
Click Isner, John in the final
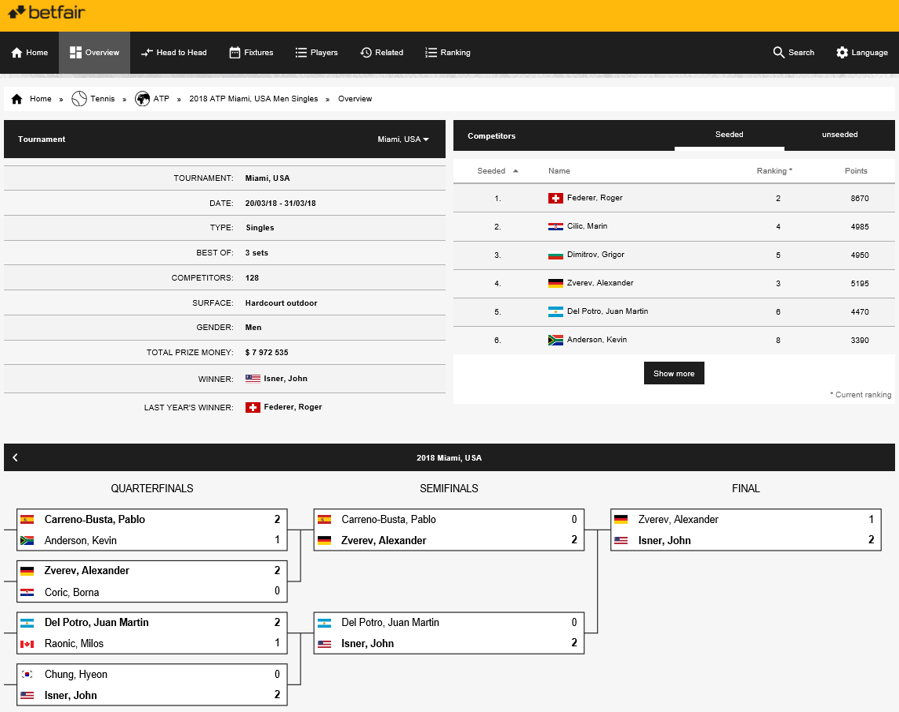[x=664, y=540]
